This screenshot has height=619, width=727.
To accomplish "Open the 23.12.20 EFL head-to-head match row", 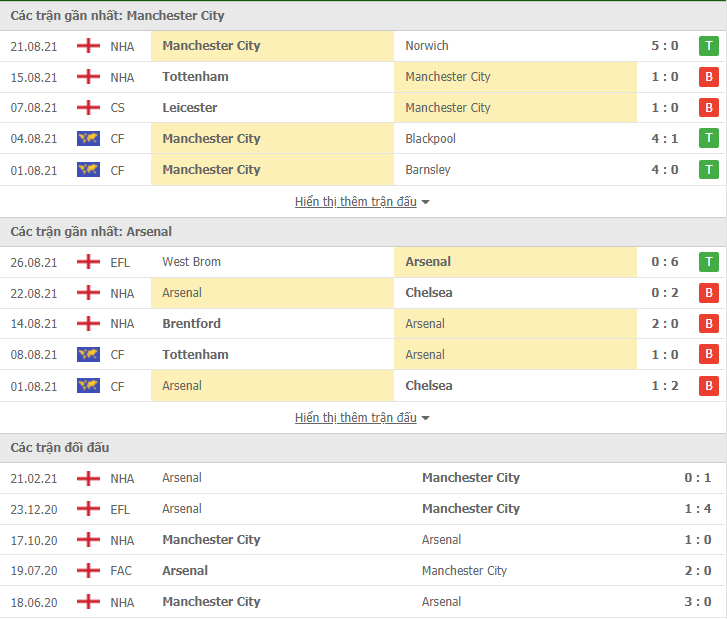I will (x=364, y=509).
